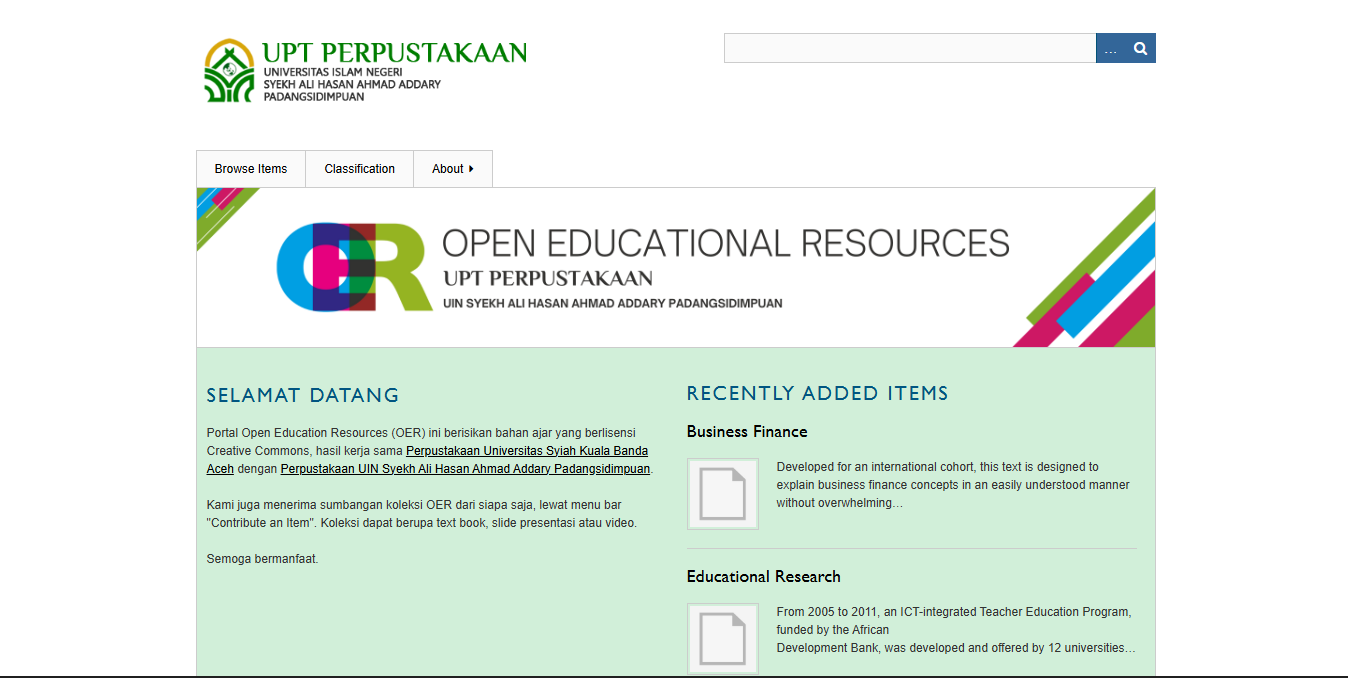Image resolution: width=1348 pixels, height=678 pixels.
Task: Click the Recently Added Items heading
Action: [x=818, y=394]
